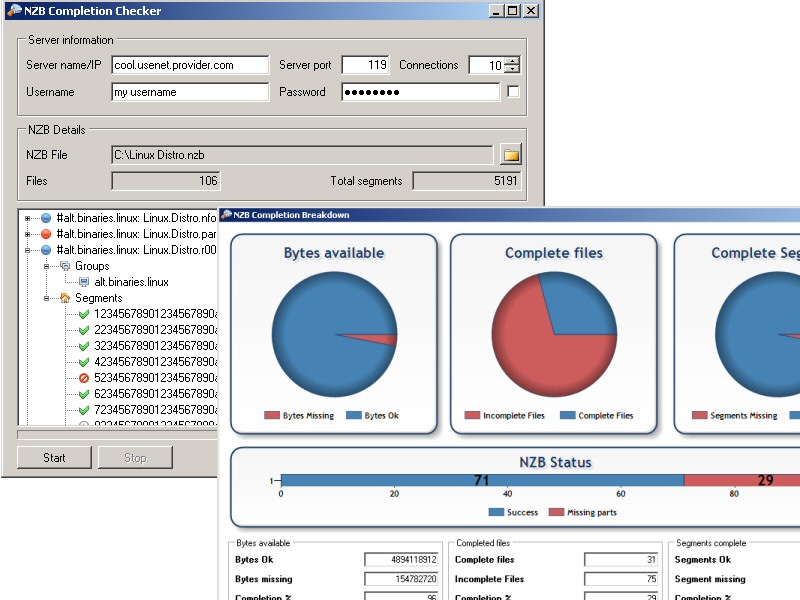This screenshot has width=800, height=600.
Task: Click the red blocked icon on segment 5234567890
Action: pos(84,378)
